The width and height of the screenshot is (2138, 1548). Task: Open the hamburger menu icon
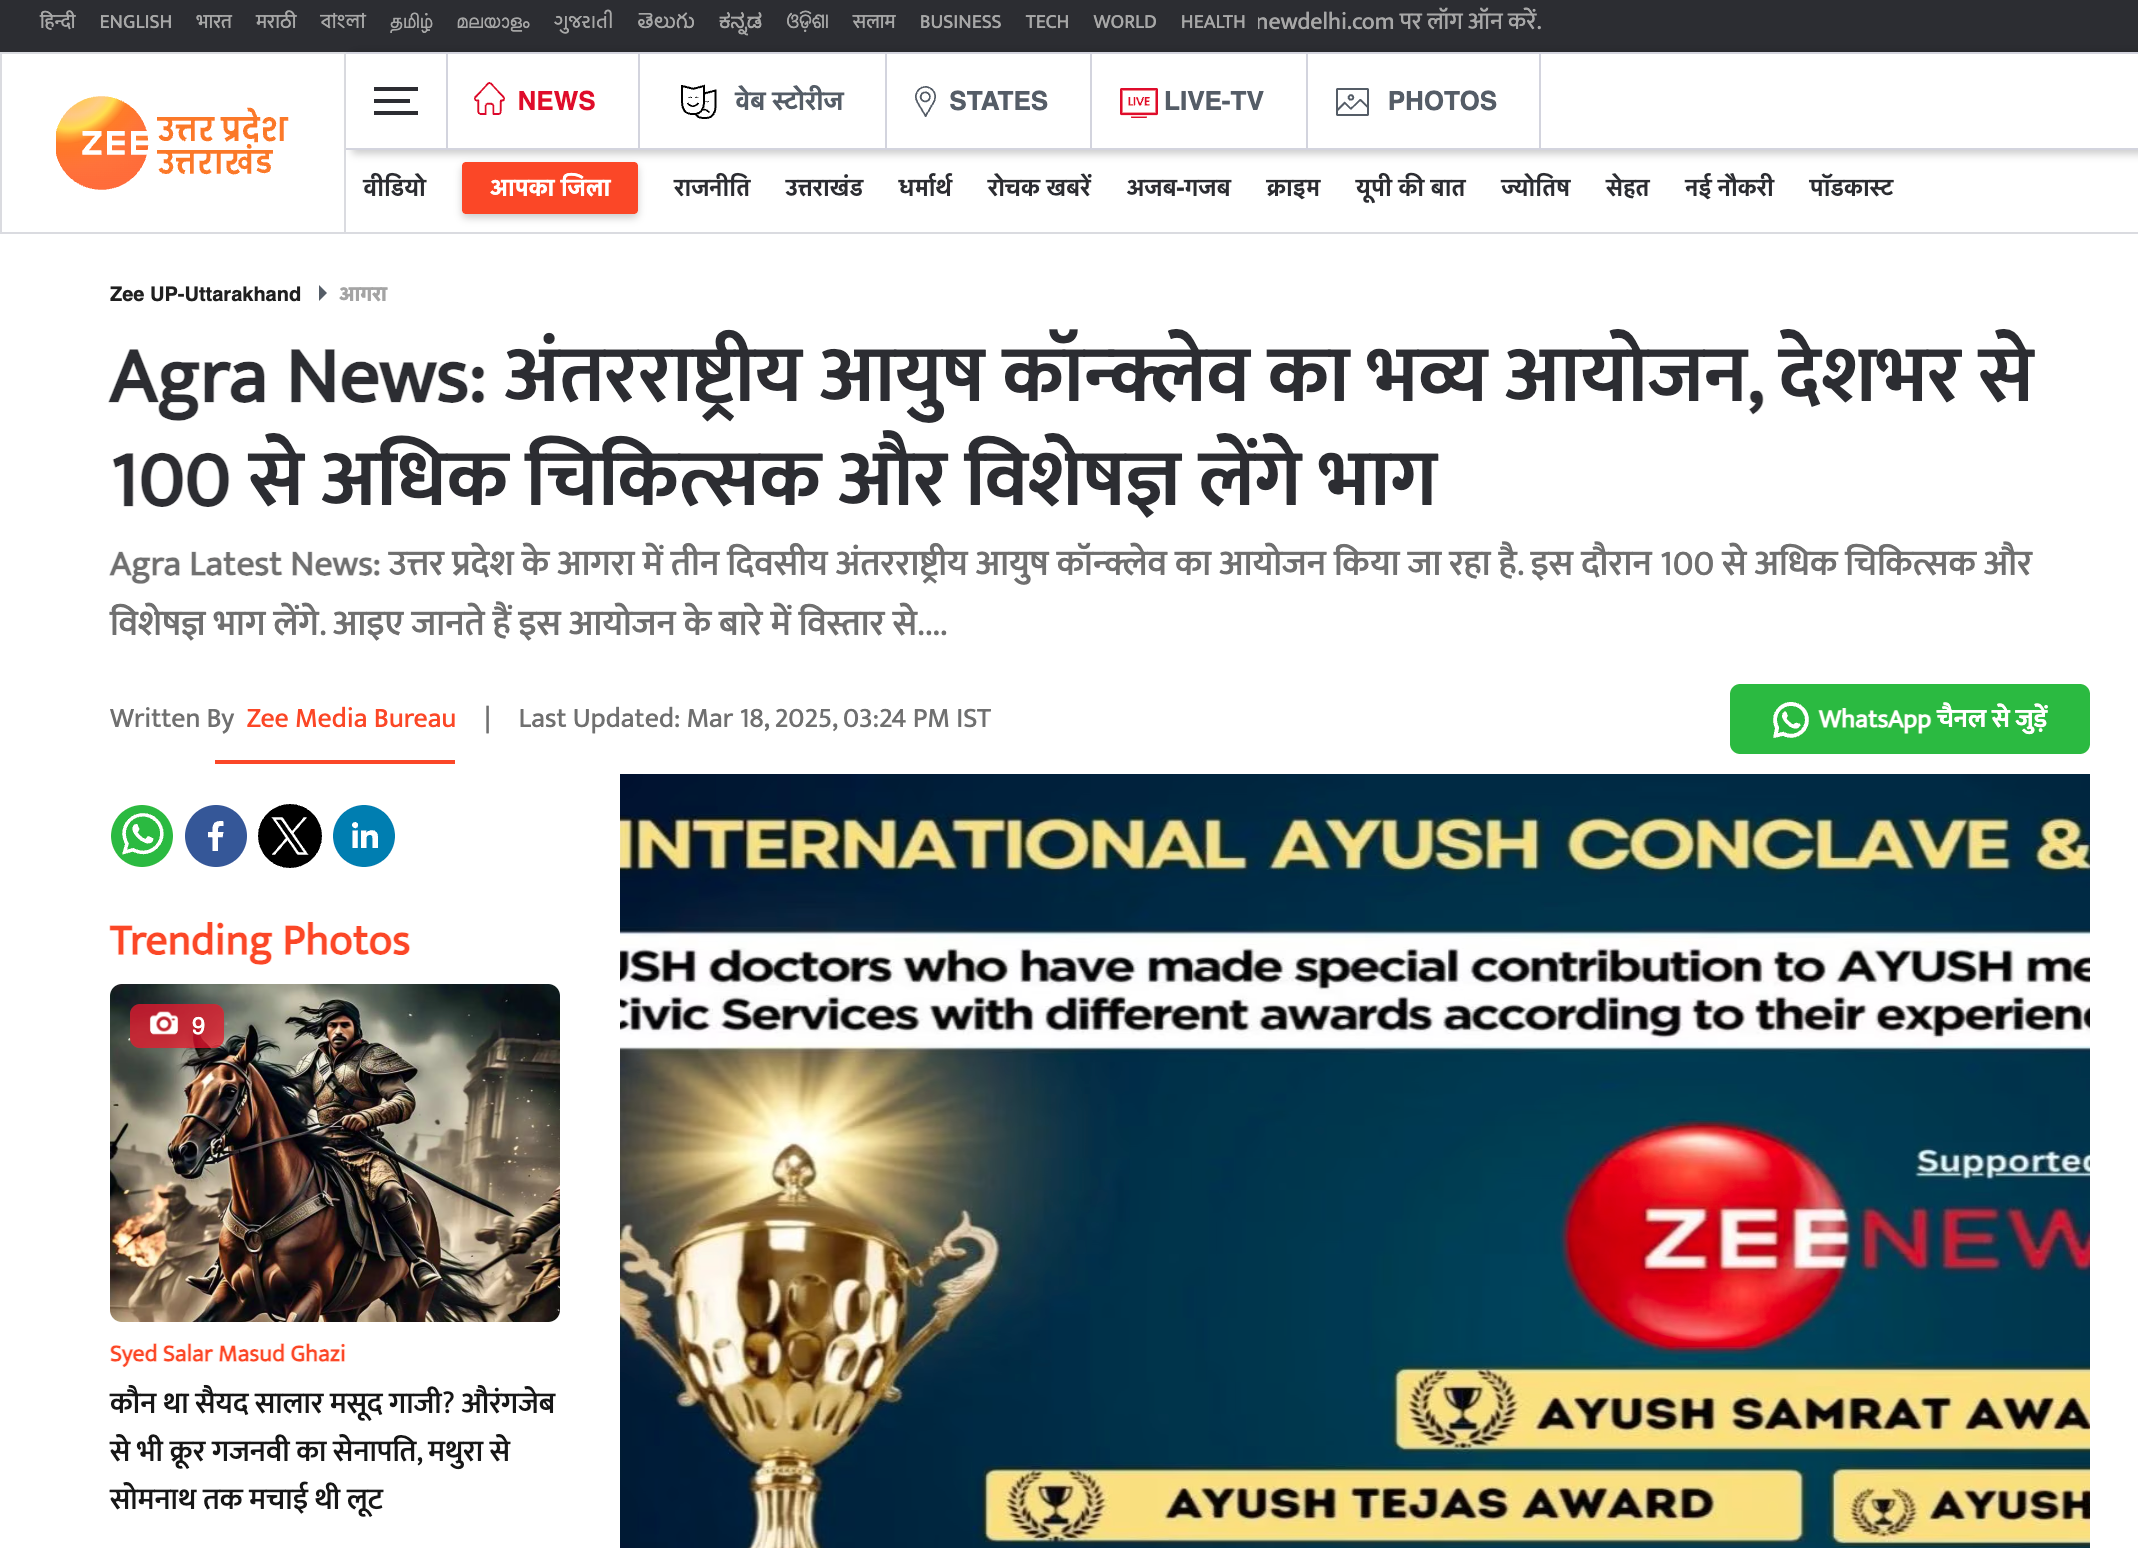[x=396, y=101]
